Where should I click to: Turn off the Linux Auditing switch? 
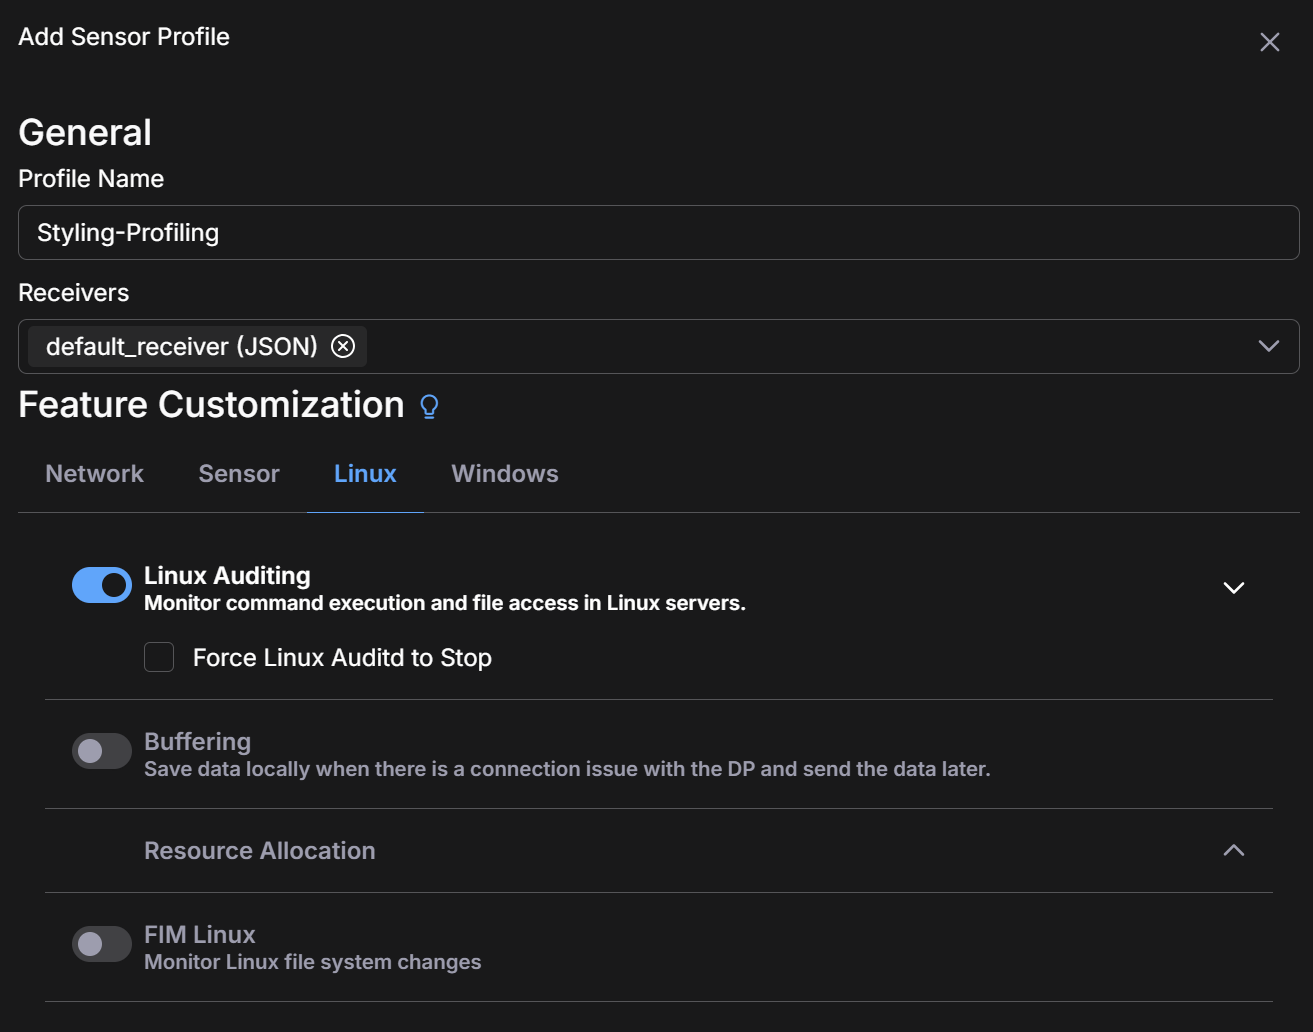102,585
